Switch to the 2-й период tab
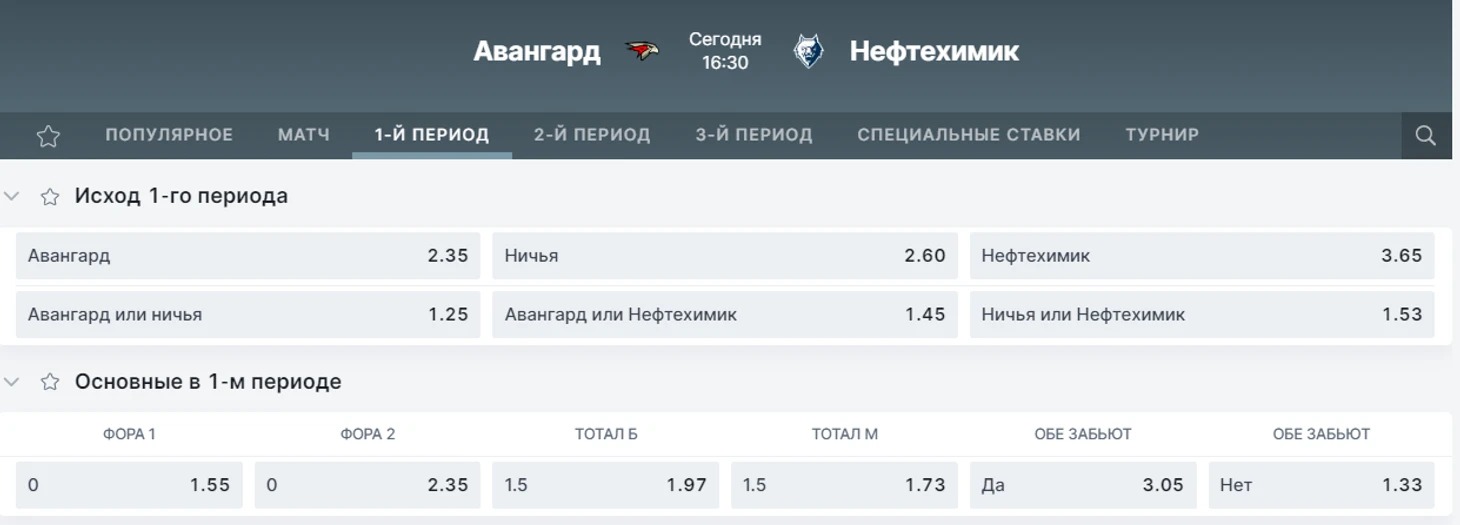1460x525 pixels. [592, 135]
